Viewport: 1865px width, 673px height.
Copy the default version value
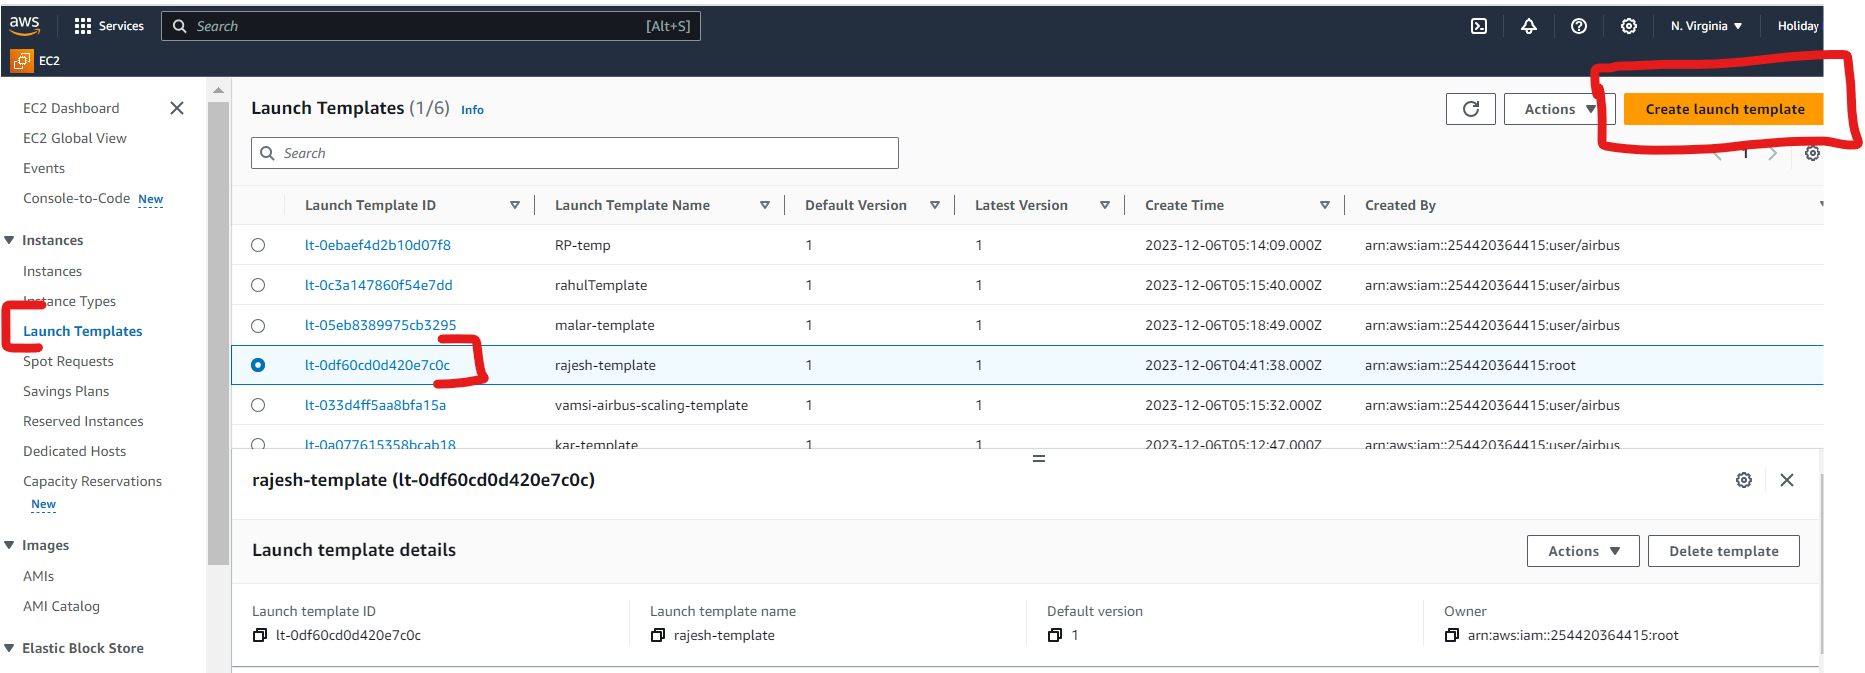pyautogui.click(x=1055, y=635)
